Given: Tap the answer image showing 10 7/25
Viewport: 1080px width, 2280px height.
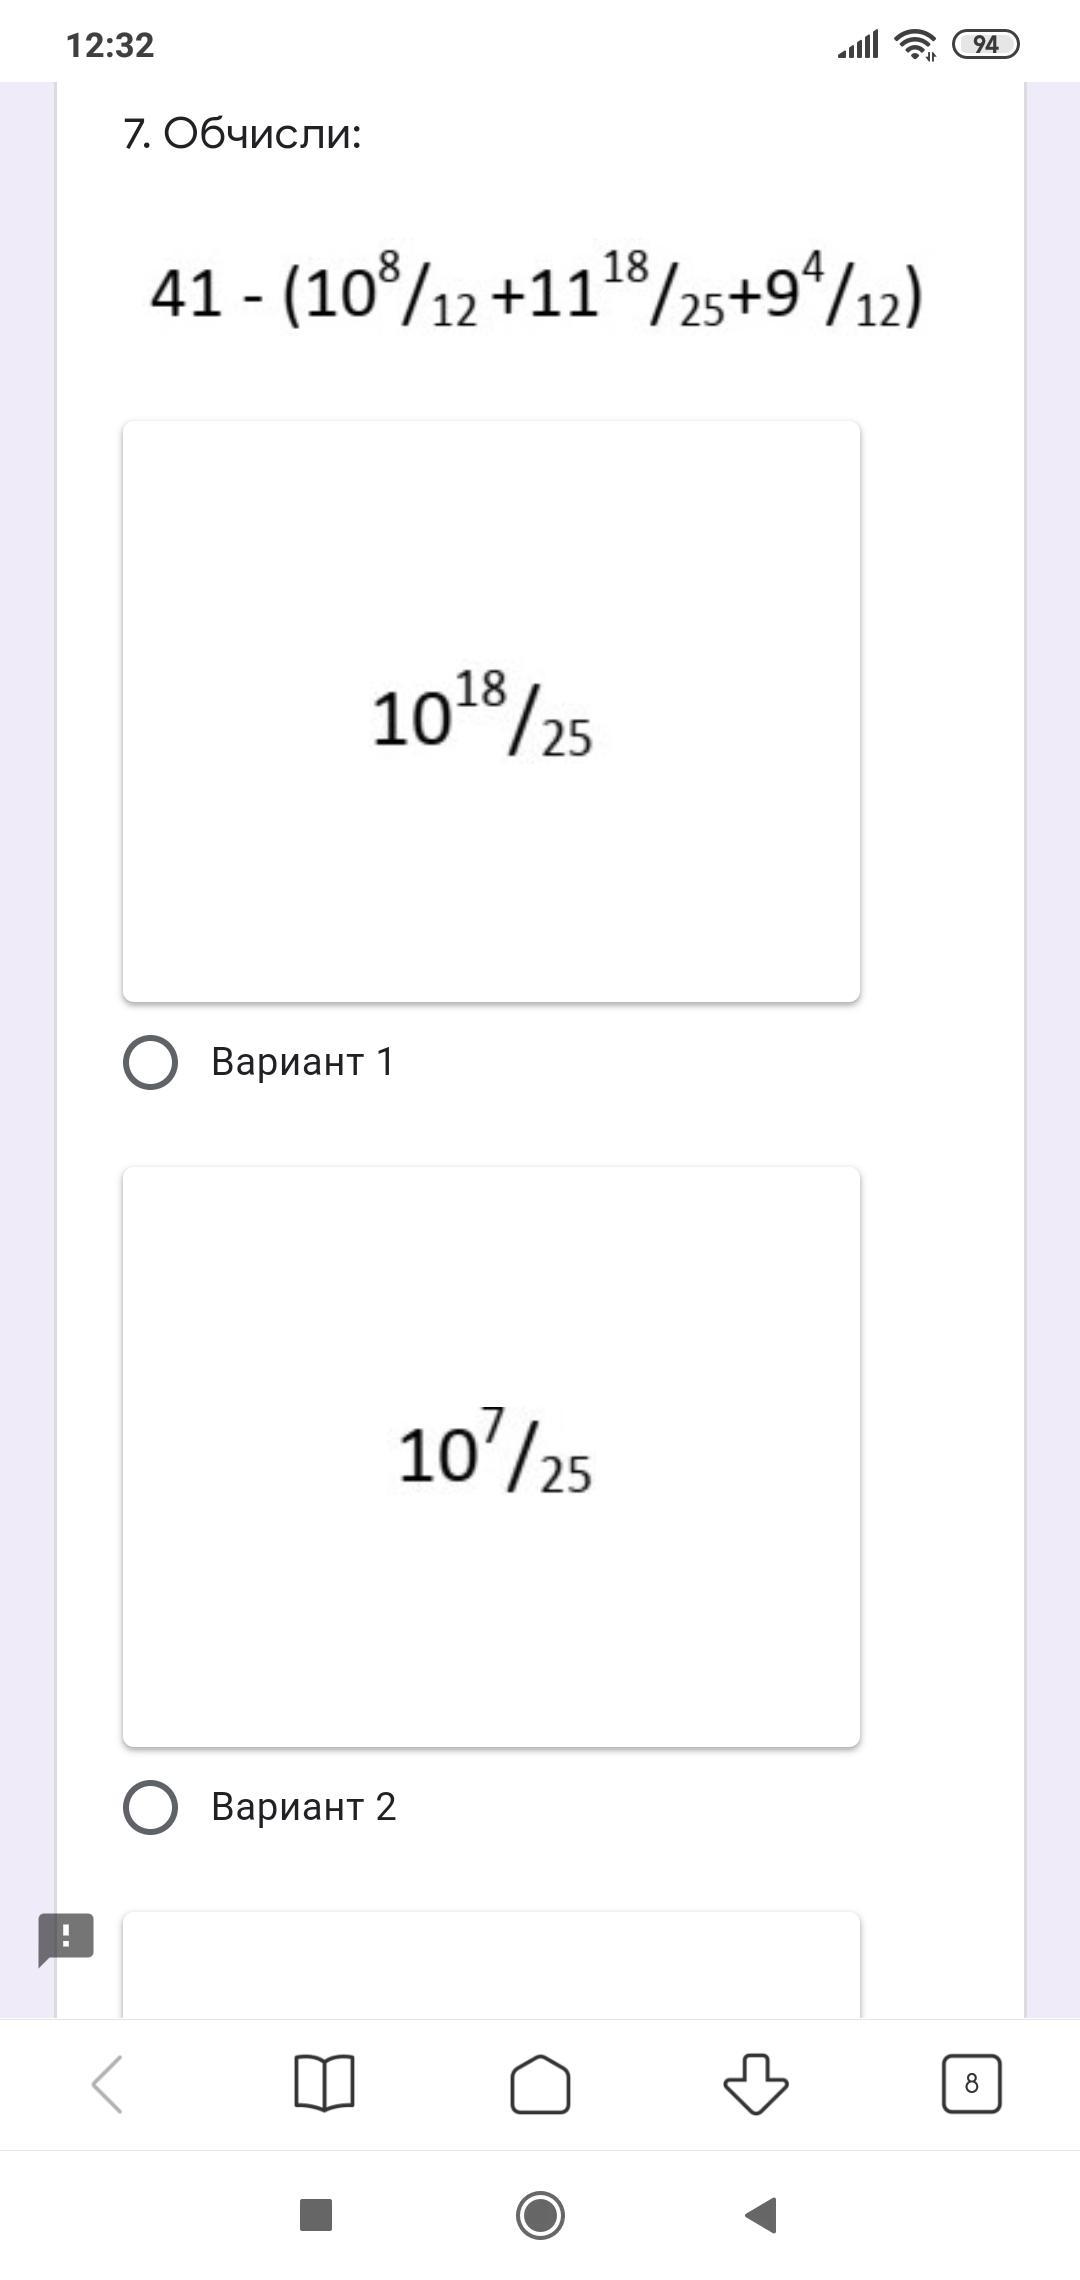Looking at the screenshot, I should pyautogui.click(x=491, y=1456).
